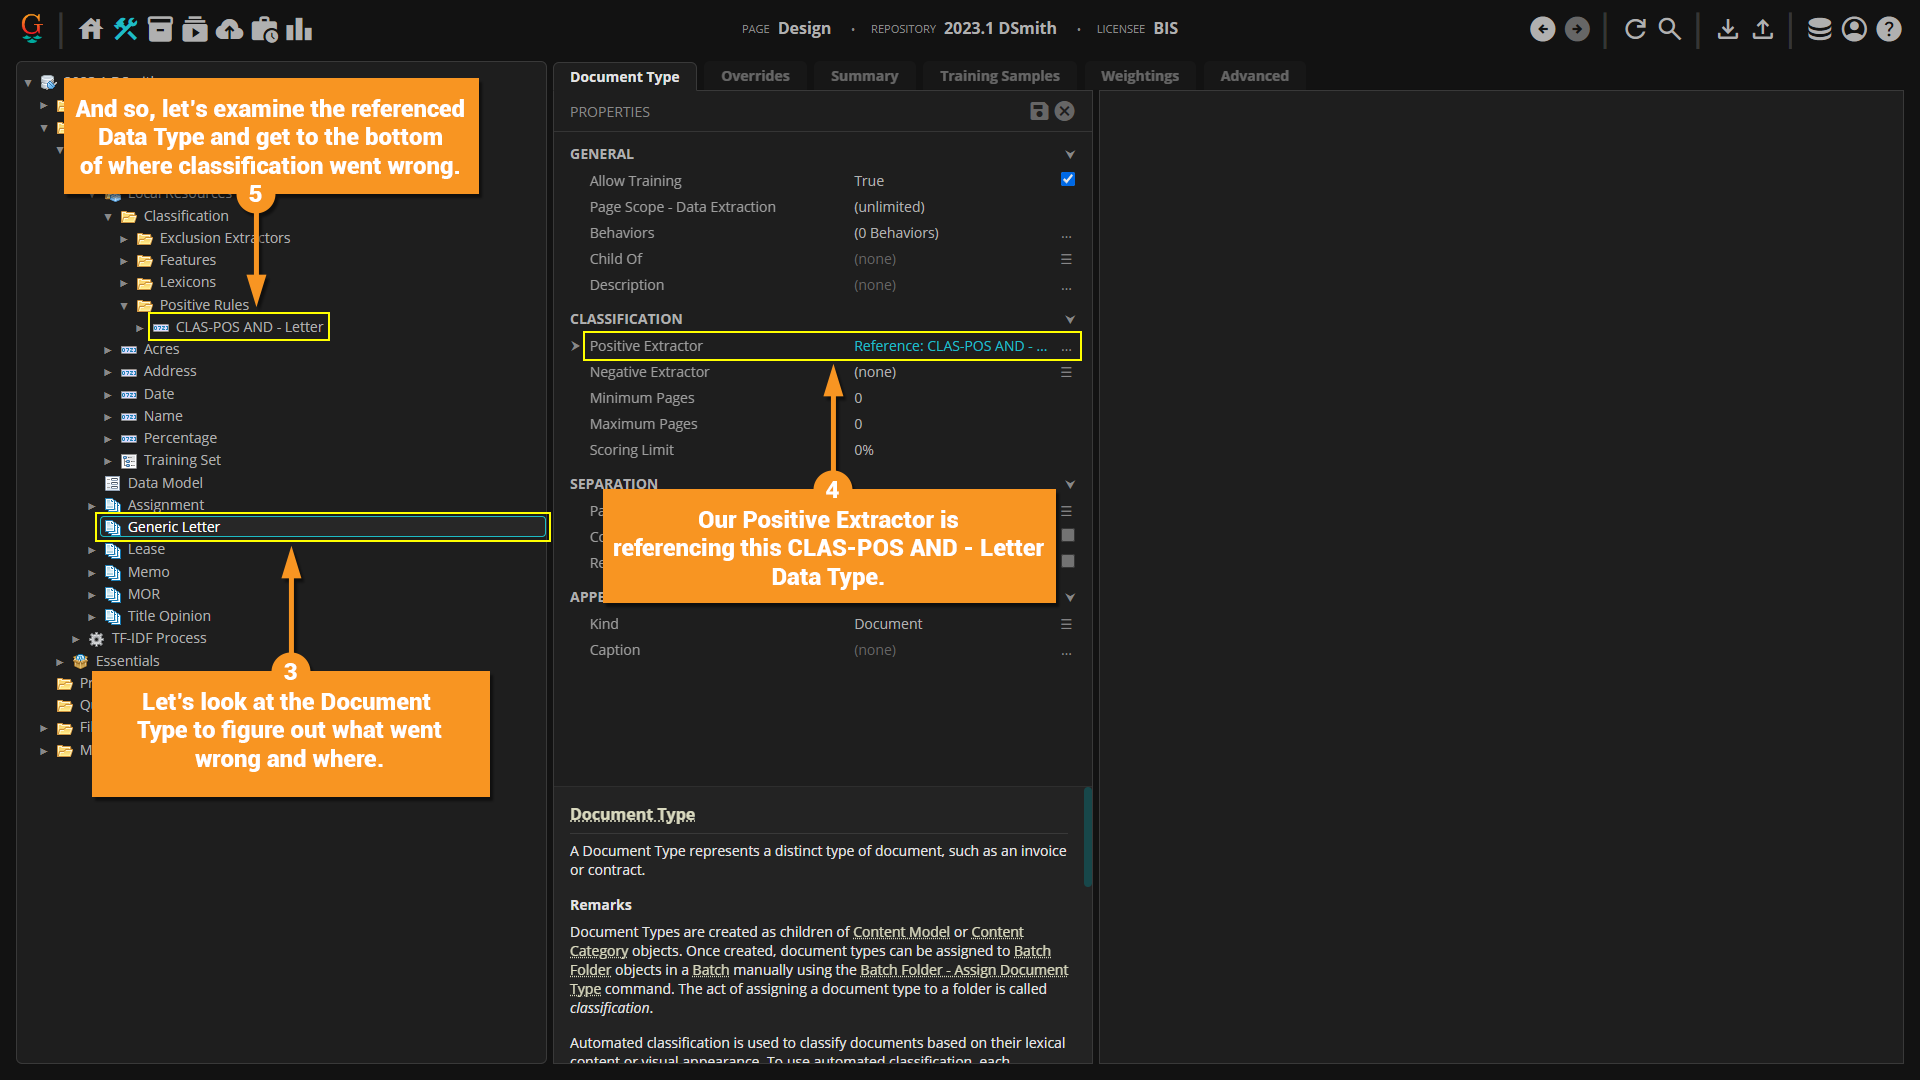1920x1080 pixels.
Task: Open the cloud upload Imports icon
Action: click(x=230, y=29)
